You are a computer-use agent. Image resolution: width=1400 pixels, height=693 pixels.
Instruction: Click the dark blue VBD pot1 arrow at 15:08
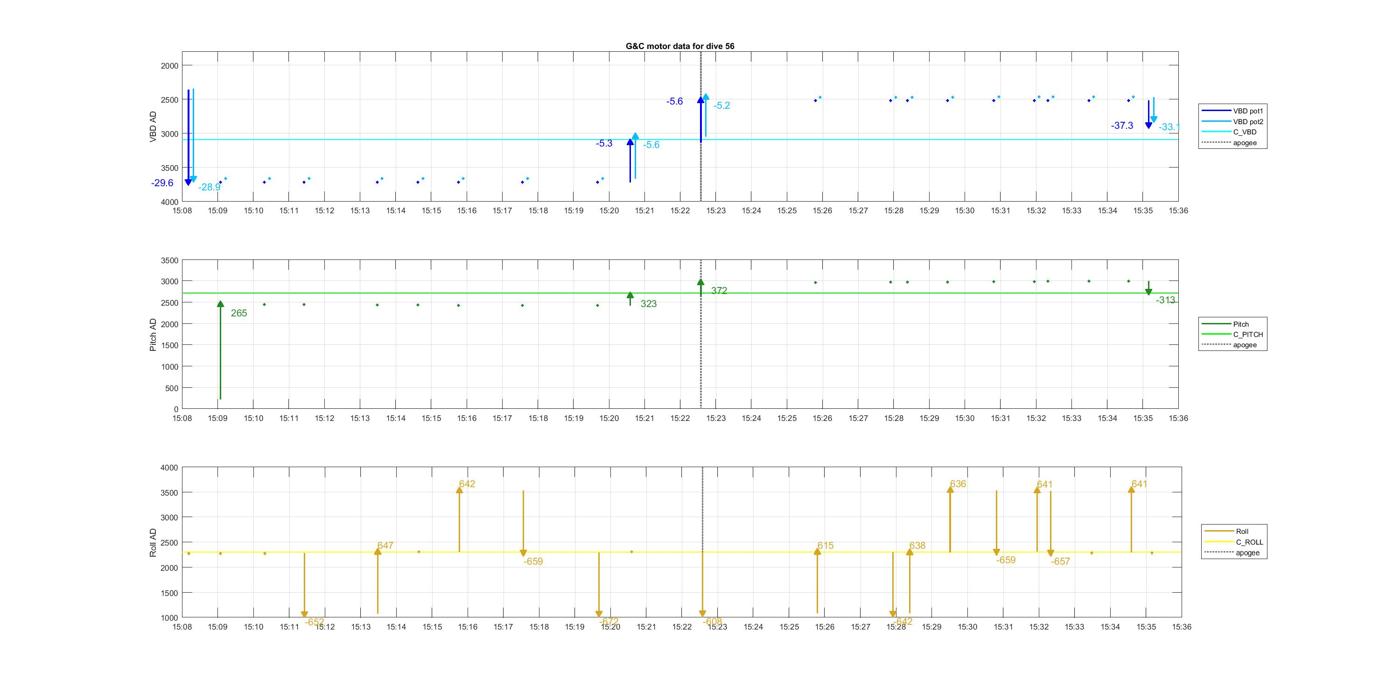pos(188,137)
